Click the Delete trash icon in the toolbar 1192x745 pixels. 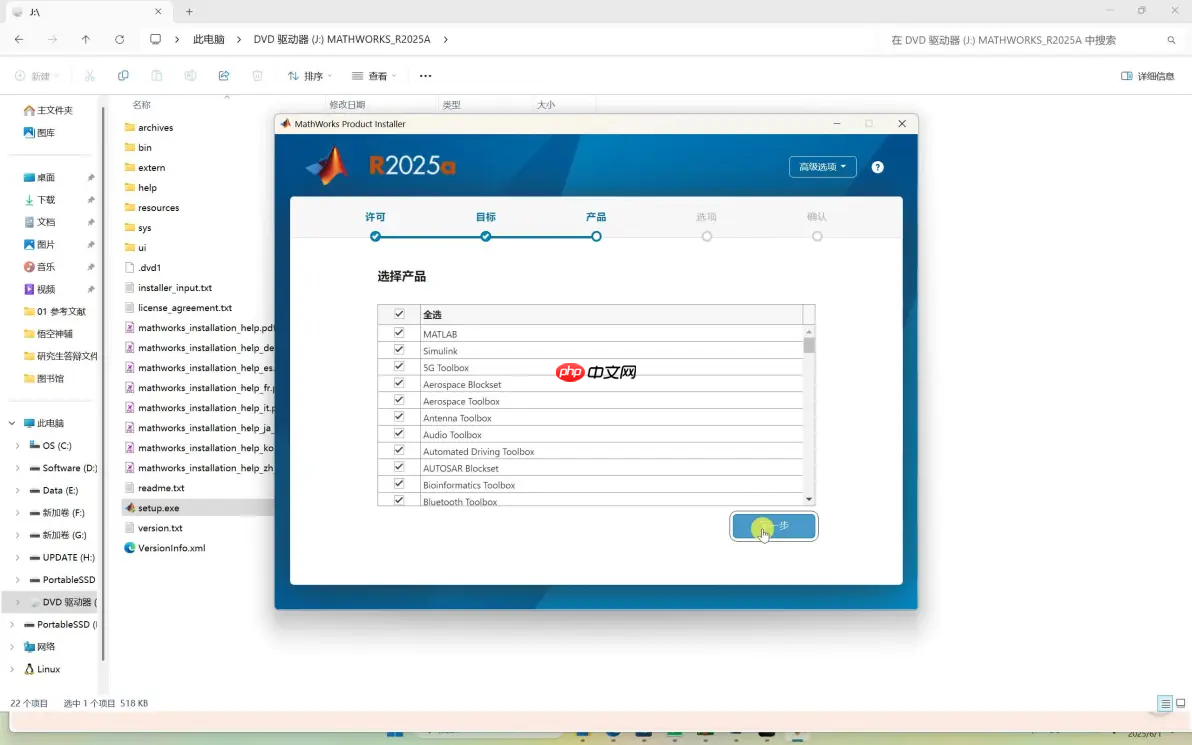coord(257,75)
